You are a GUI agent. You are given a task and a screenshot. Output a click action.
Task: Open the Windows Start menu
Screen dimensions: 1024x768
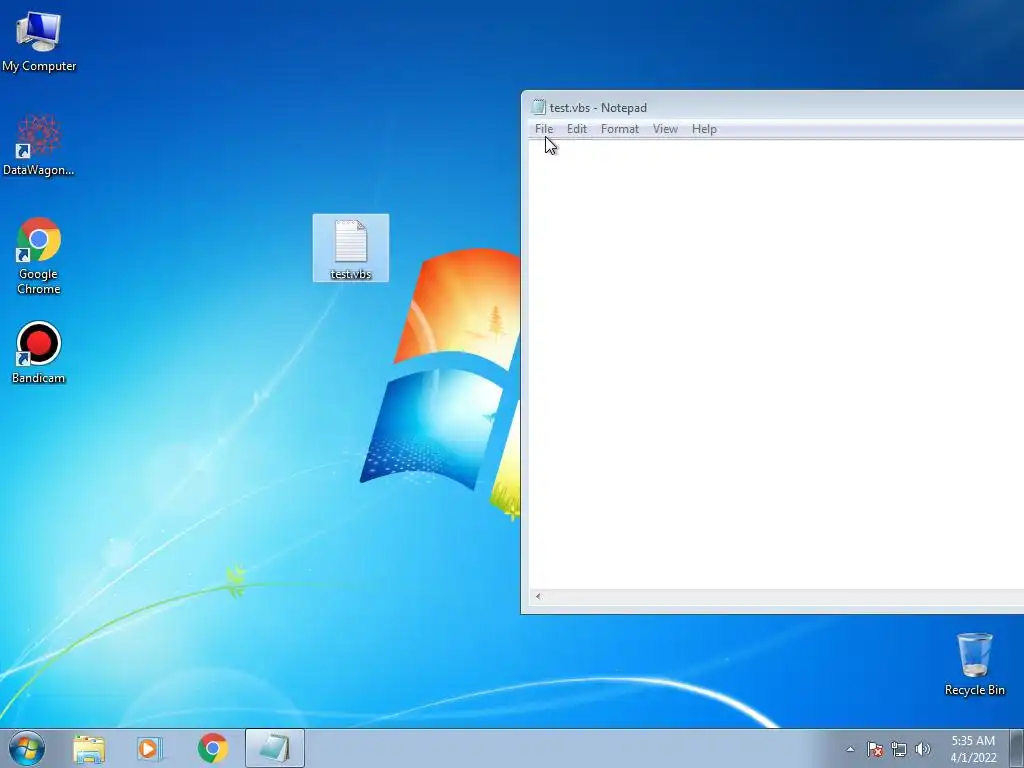tap(27, 748)
